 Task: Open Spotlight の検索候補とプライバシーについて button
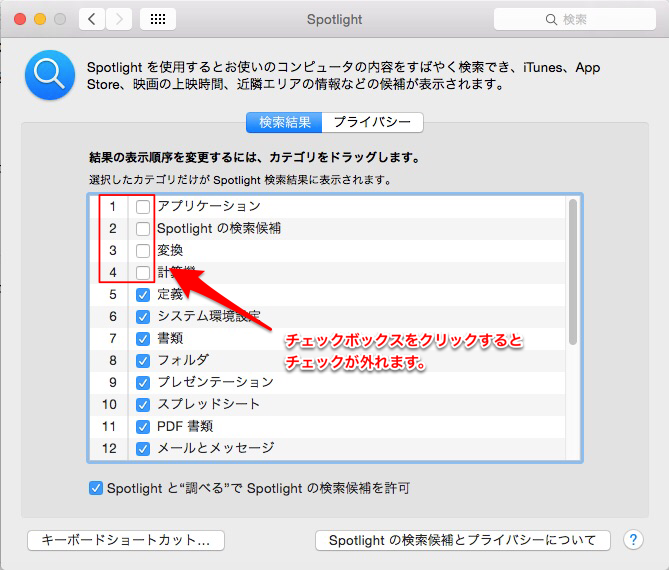point(462,541)
